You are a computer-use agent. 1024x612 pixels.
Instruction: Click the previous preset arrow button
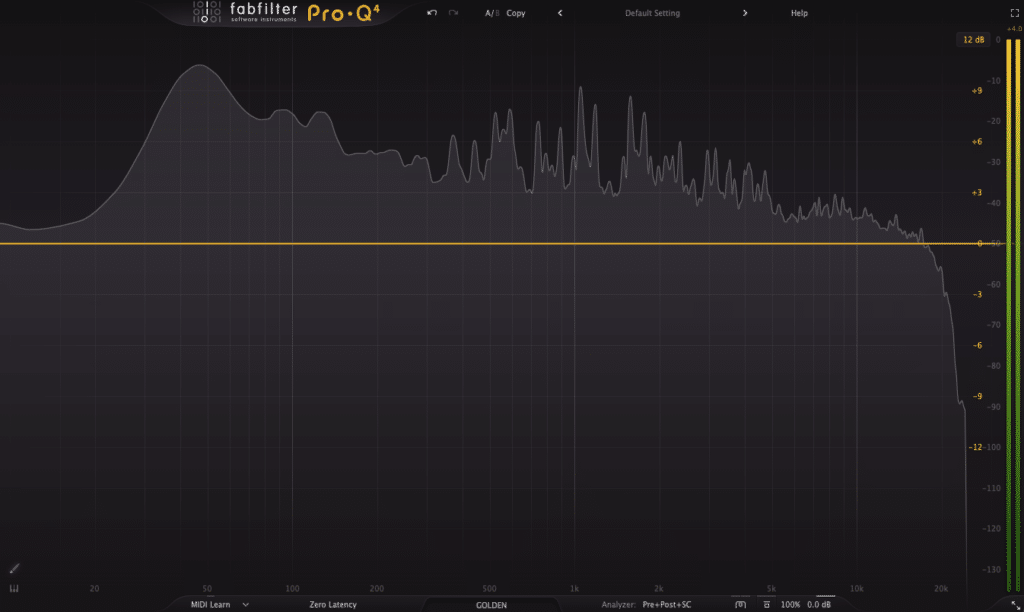pos(560,13)
